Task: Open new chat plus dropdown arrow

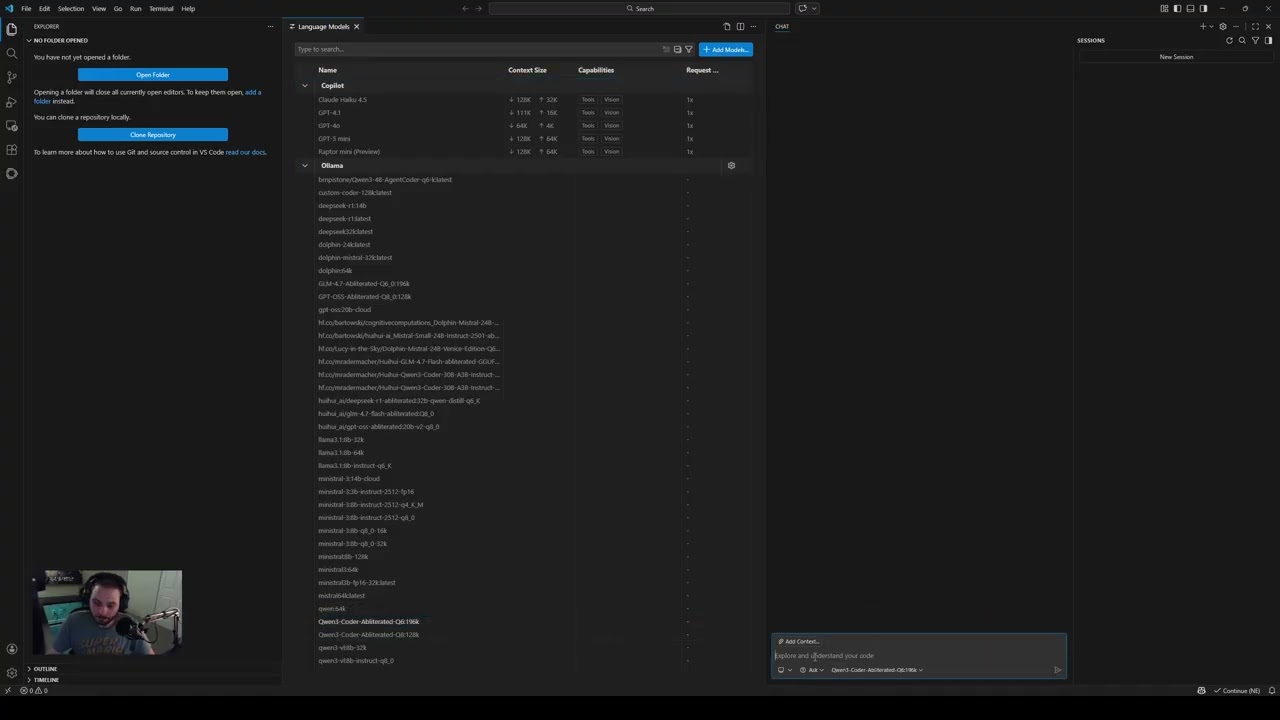Action: click(x=1211, y=26)
